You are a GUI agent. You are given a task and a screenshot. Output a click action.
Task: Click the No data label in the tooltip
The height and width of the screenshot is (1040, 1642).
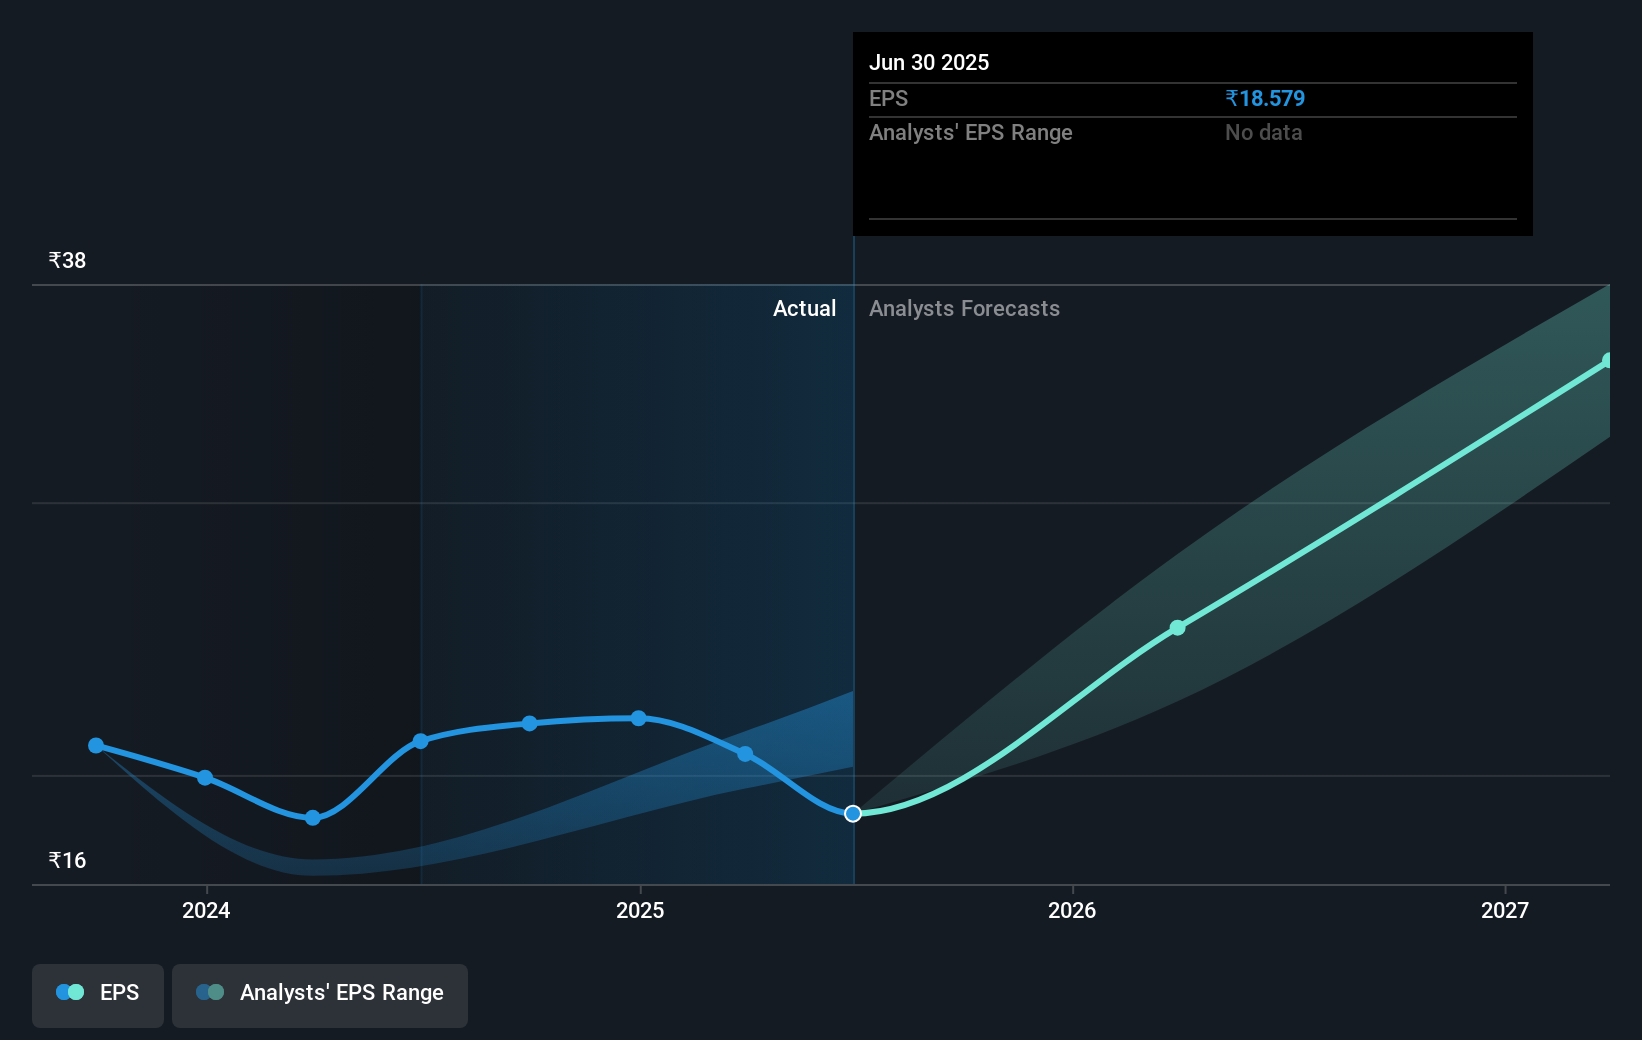pyautogui.click(x=1263, y=132)
